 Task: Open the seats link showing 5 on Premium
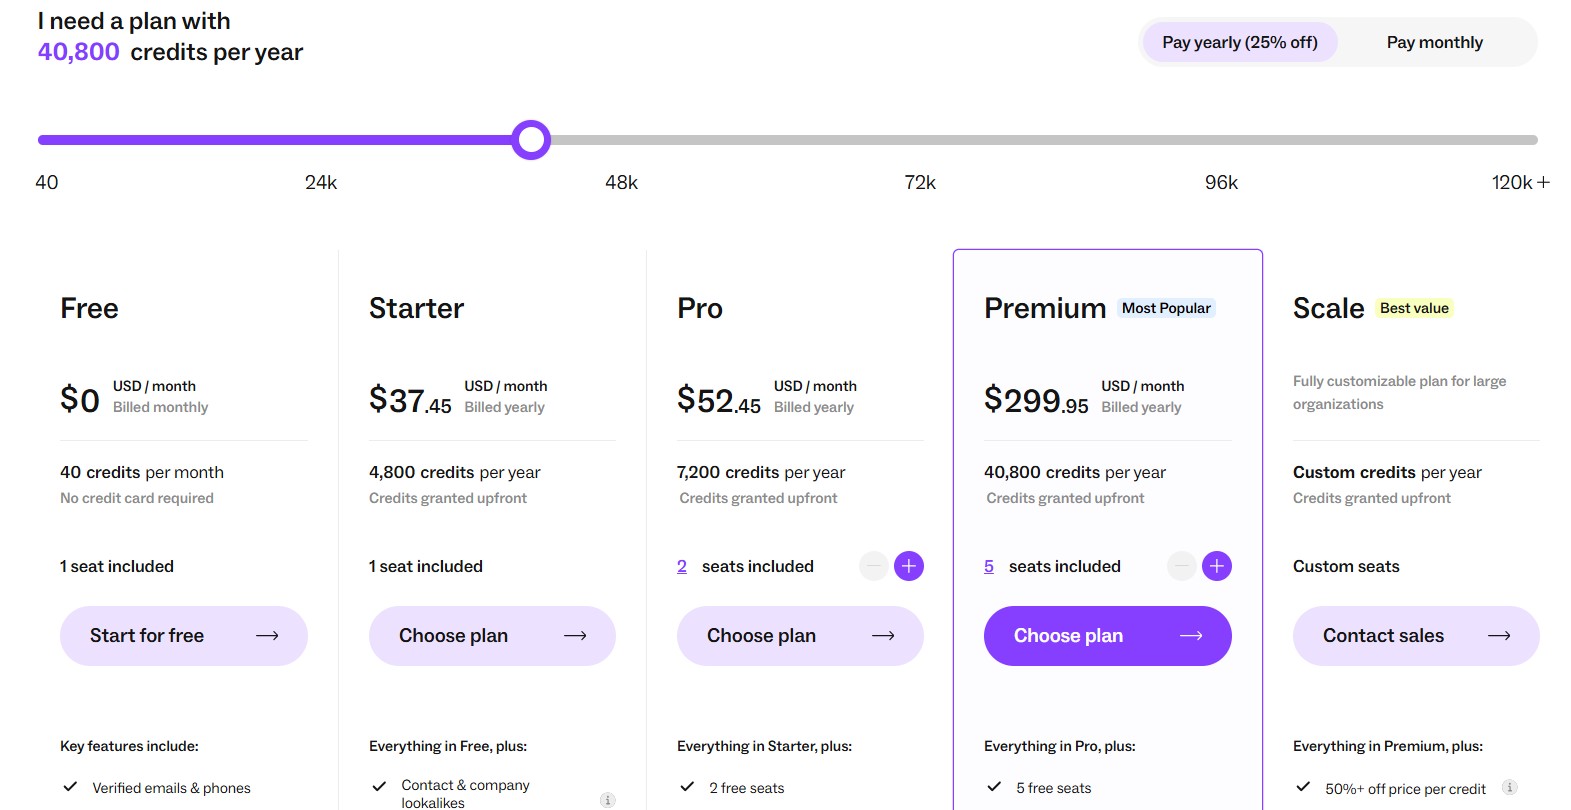[989, 566]
